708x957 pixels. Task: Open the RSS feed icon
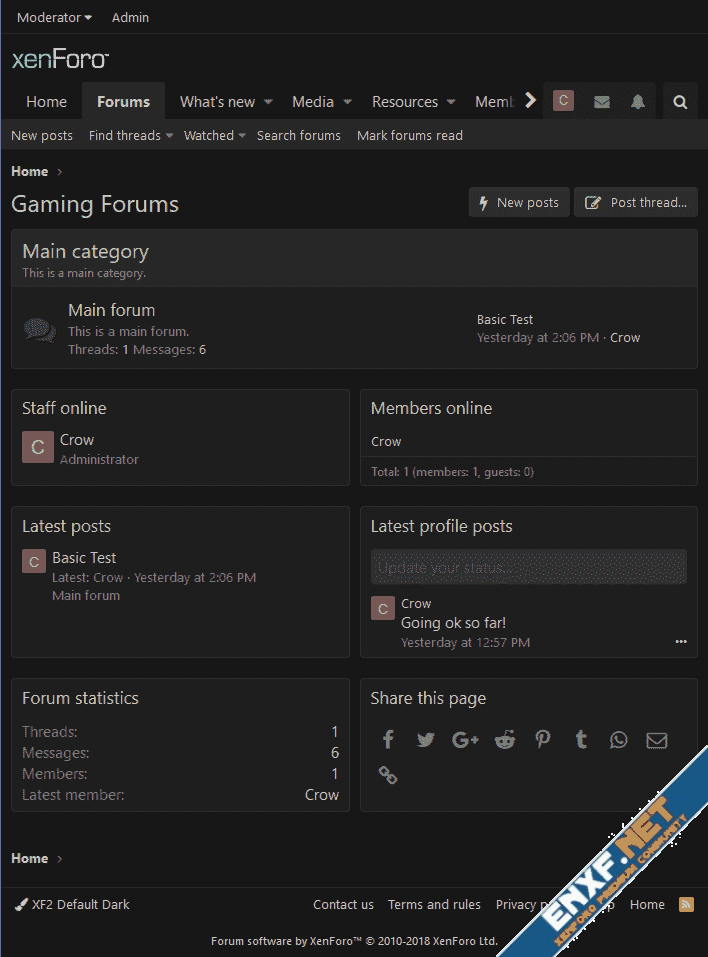[686, 904]
